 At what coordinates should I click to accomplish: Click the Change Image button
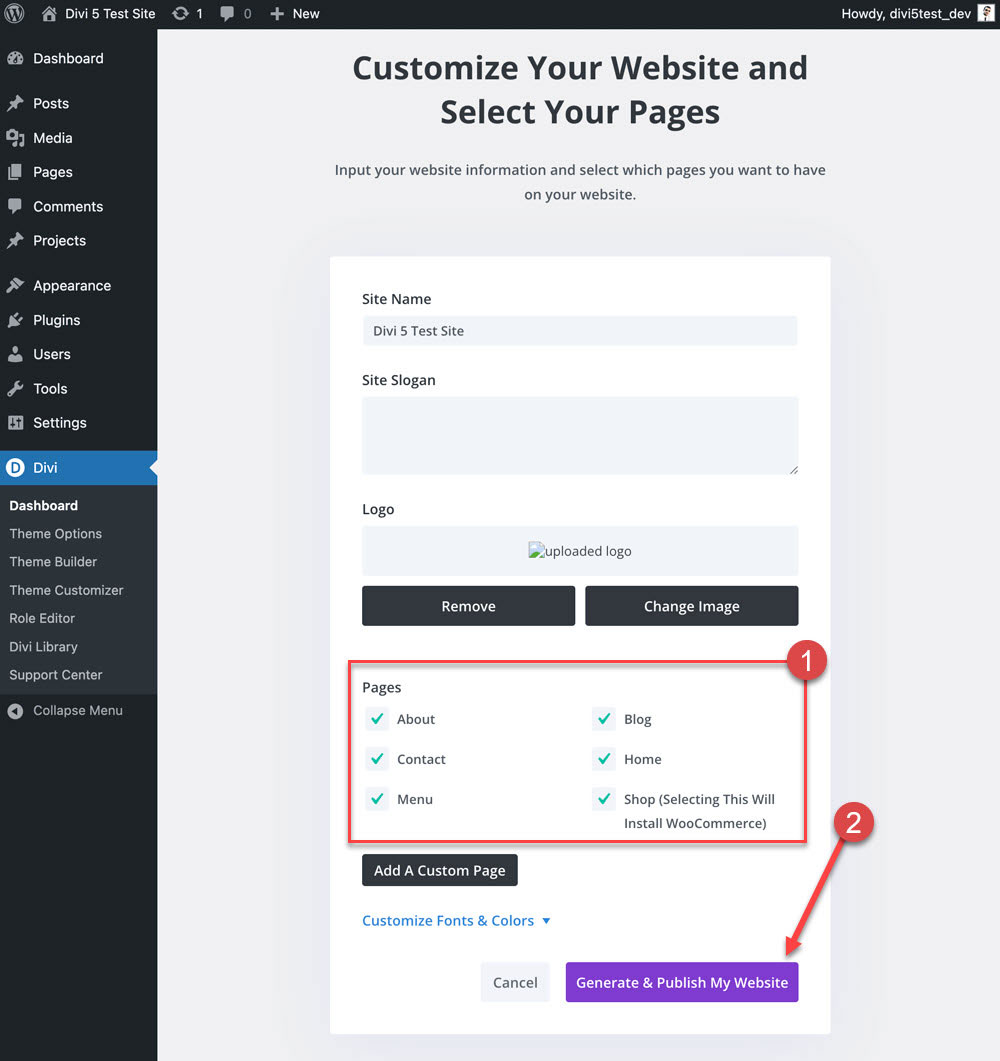point(691,606)
